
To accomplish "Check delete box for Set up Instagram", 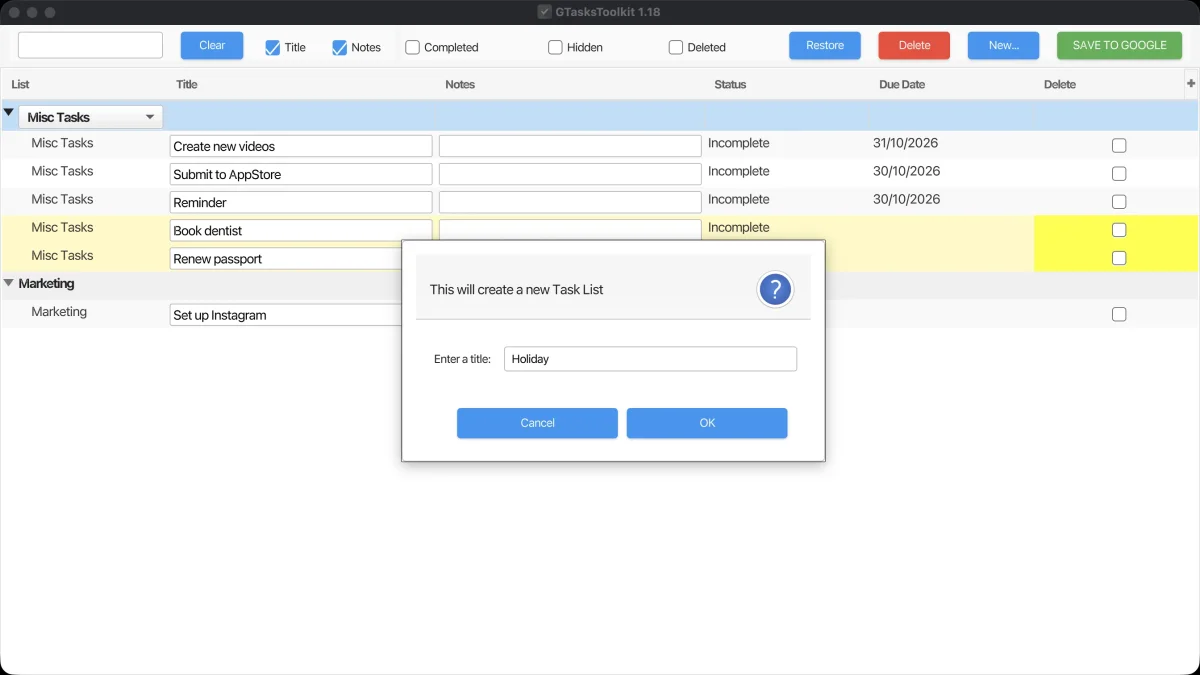I will coord(1119,314).
